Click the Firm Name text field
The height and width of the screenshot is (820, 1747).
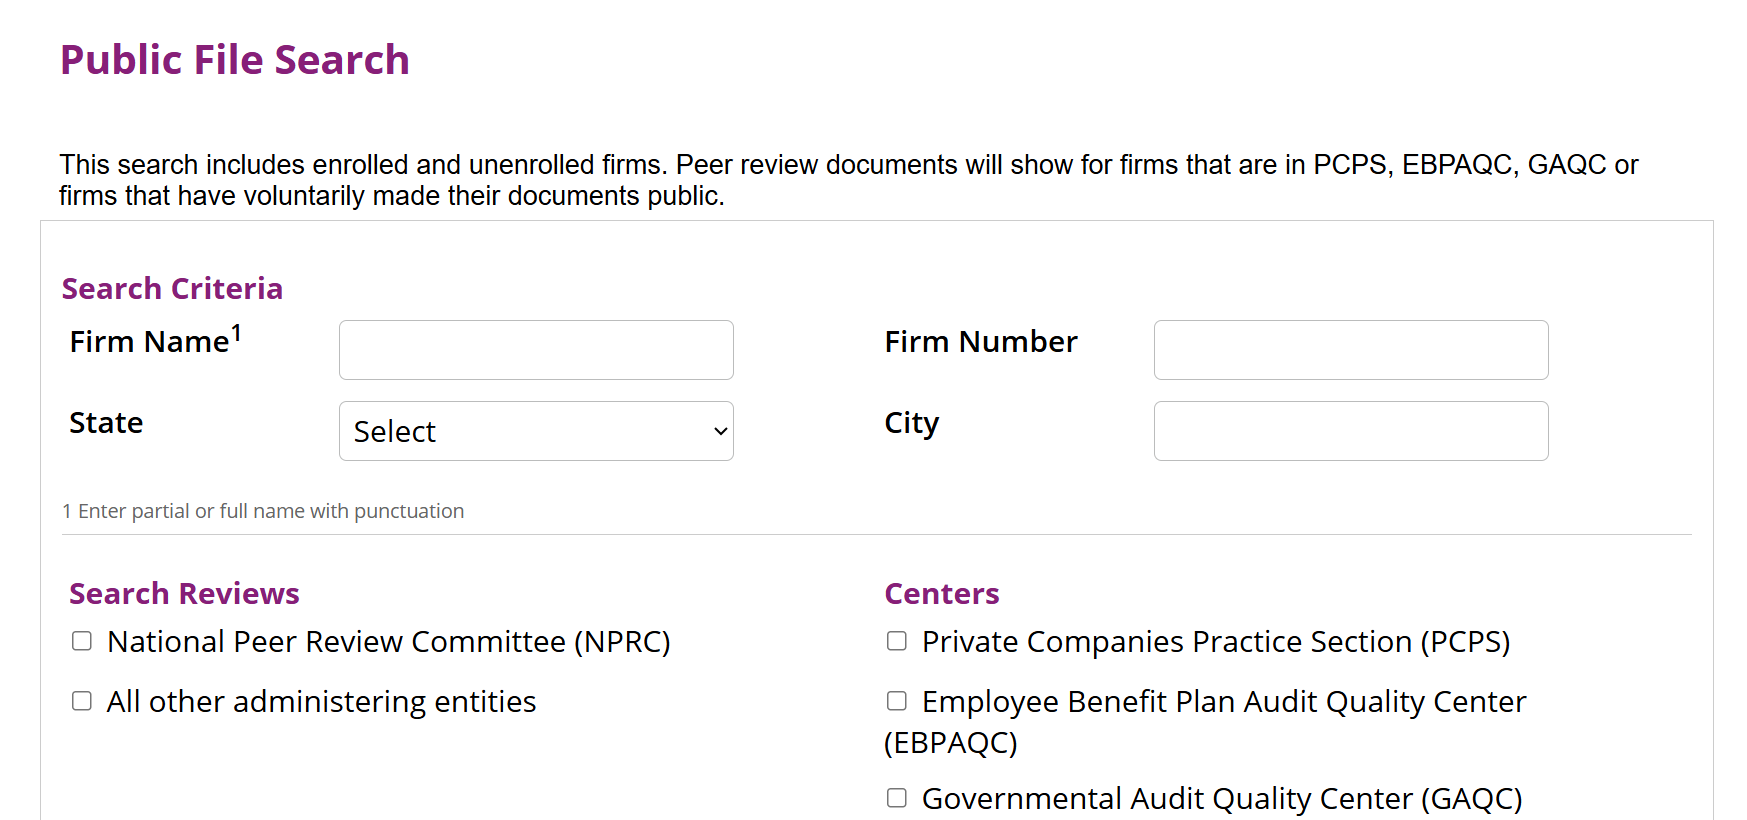point(536,350)
